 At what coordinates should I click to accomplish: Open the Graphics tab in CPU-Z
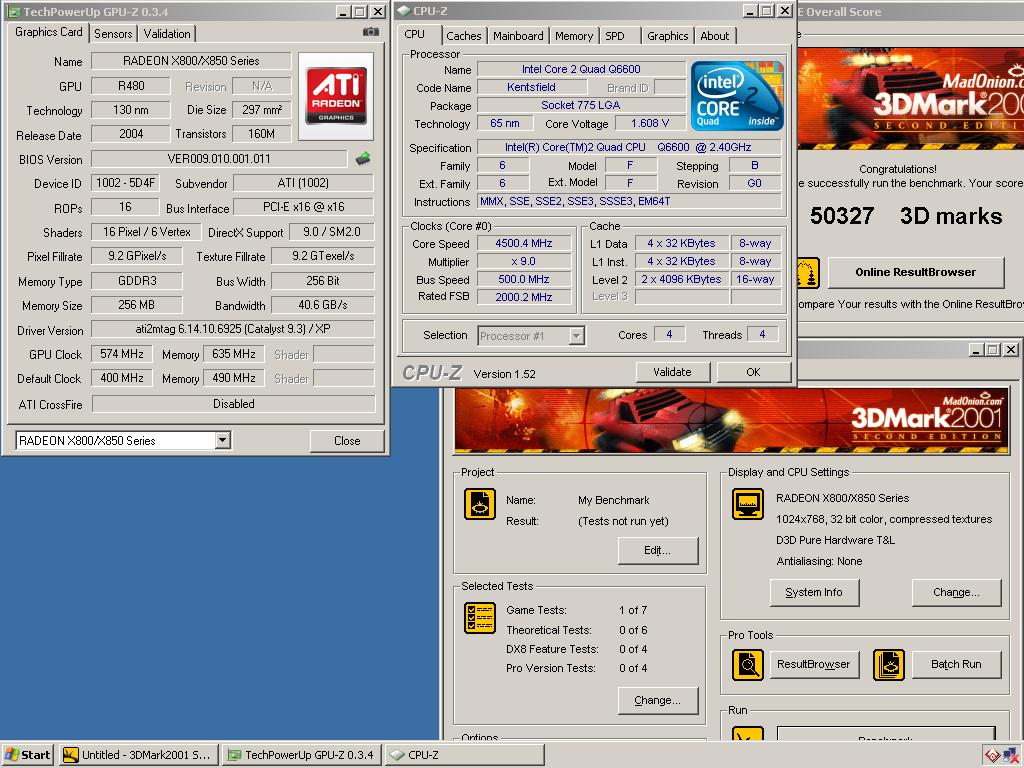point(667,36)
